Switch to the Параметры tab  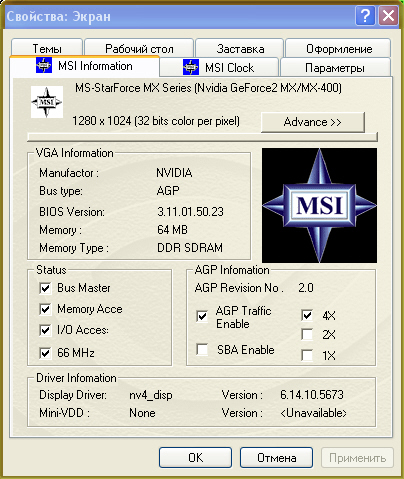pyautogui.click(x=335, y=67)
